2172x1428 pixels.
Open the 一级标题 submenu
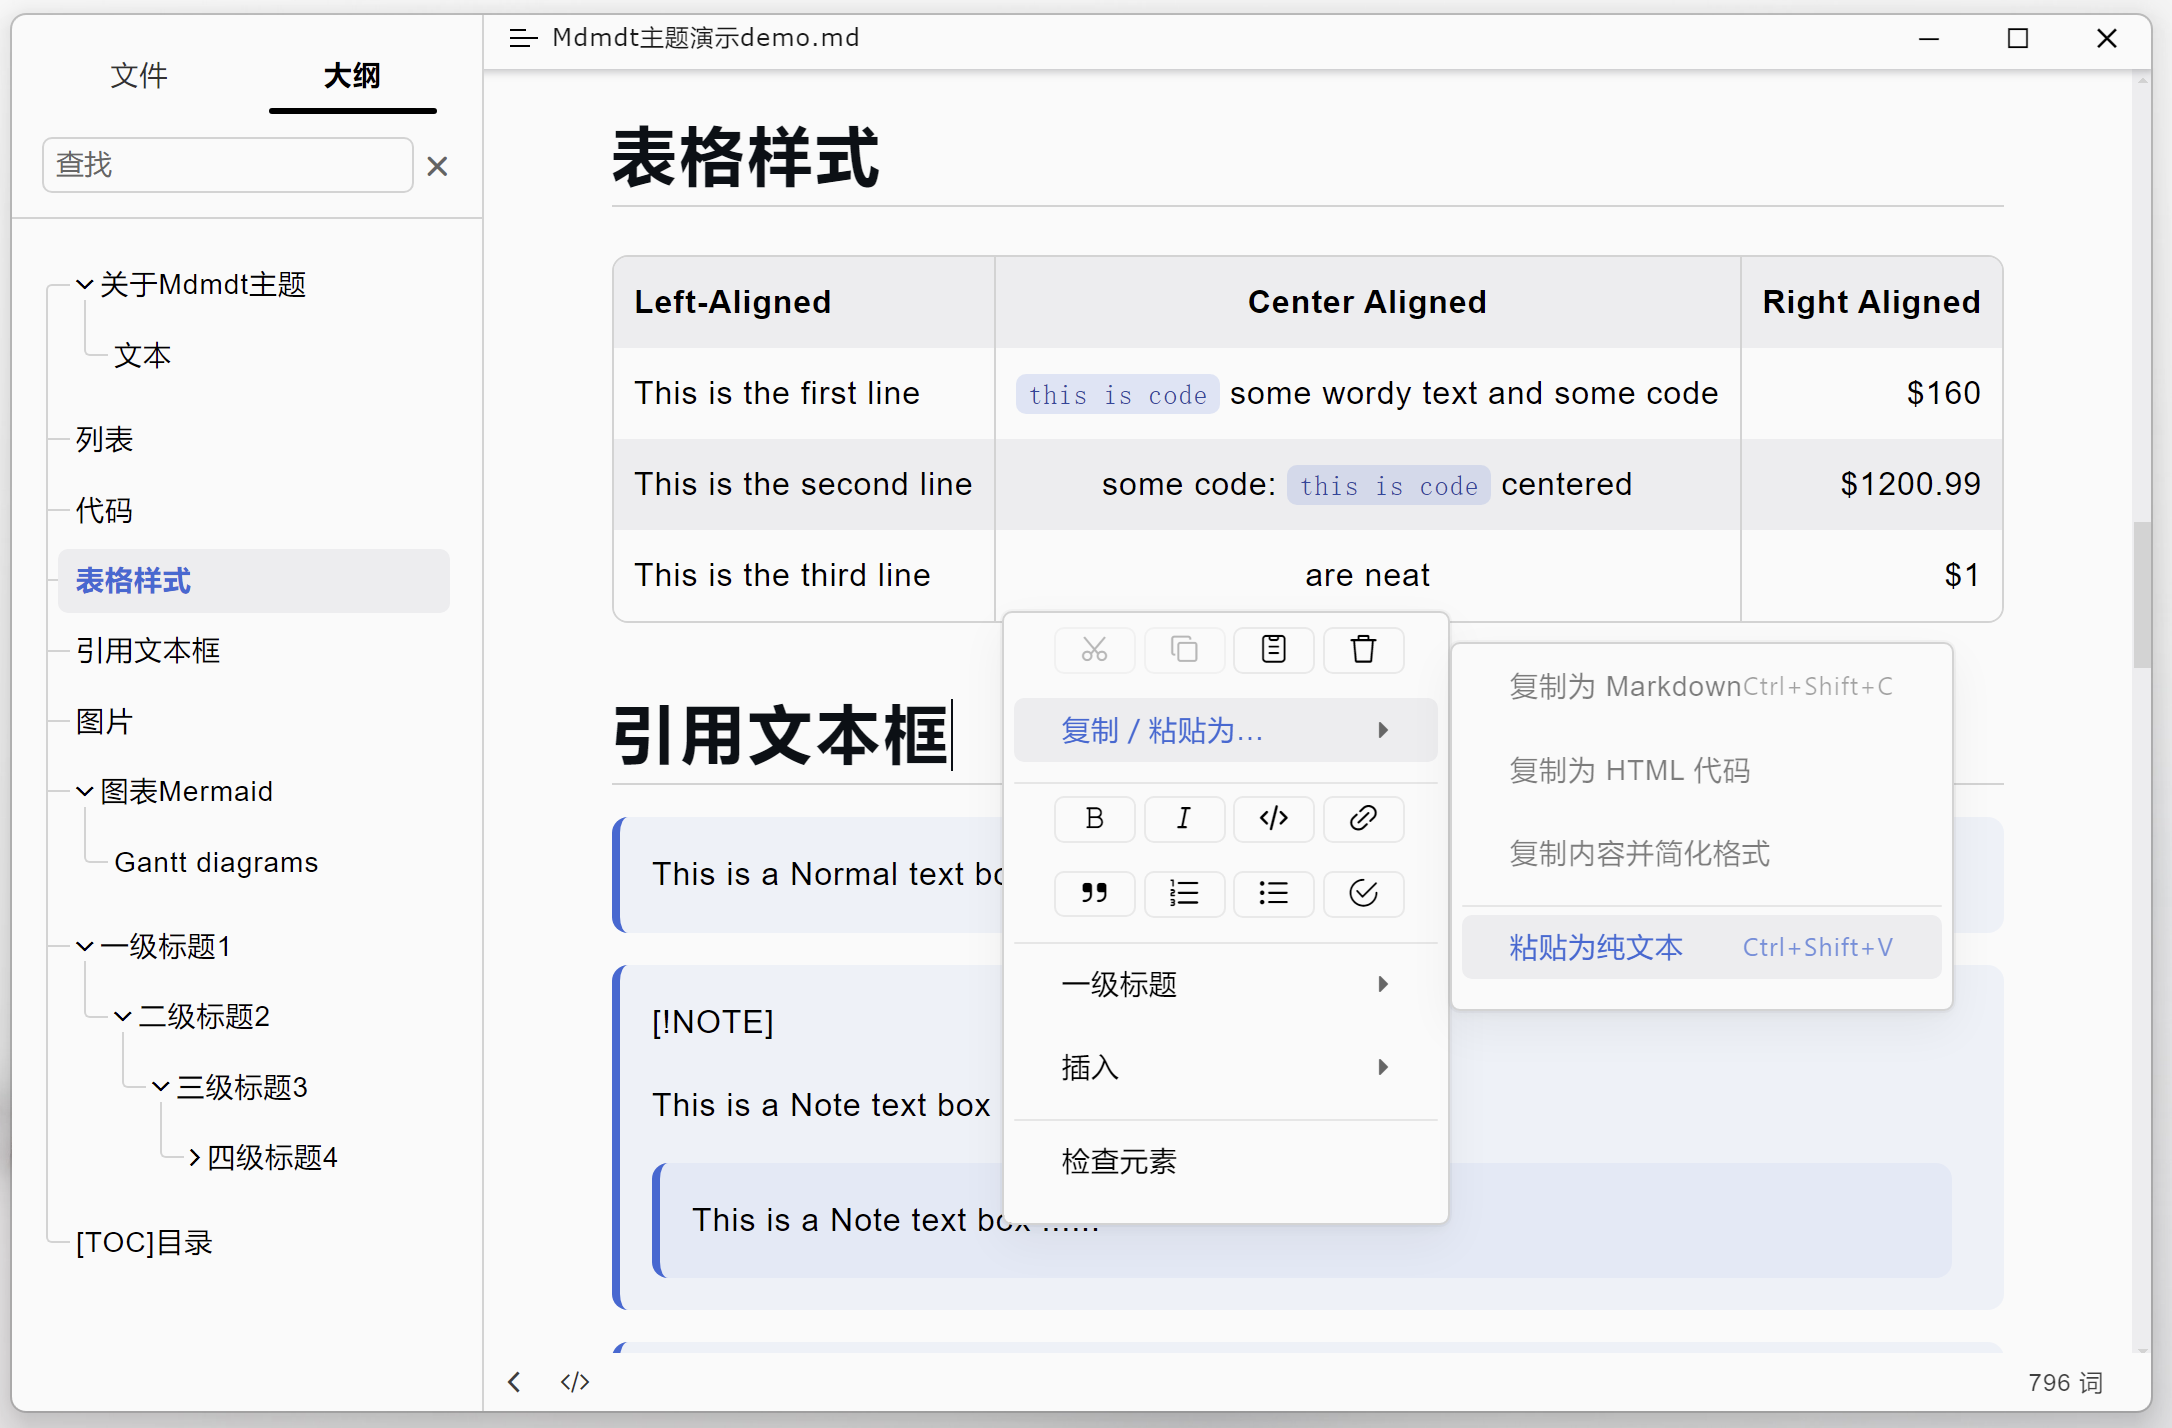click(1225, 984)
